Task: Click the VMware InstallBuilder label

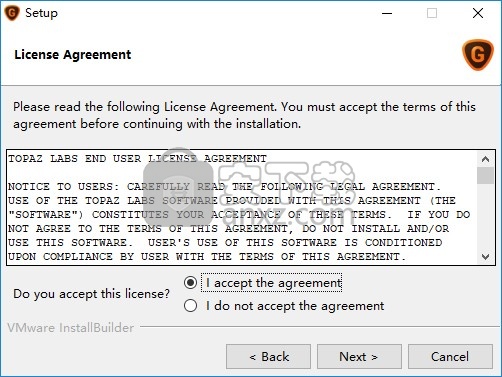Action: 71,328
